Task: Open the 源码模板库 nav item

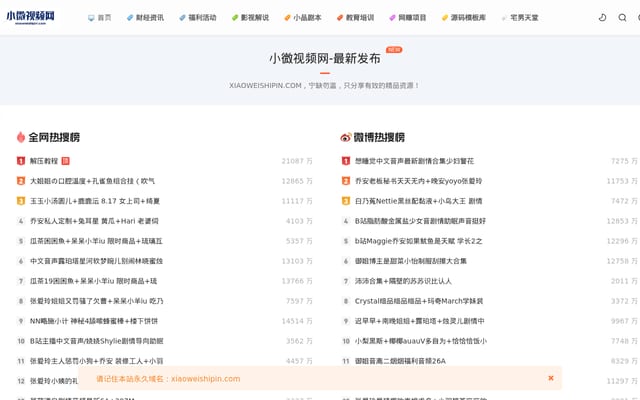Action: pos(464,18)
